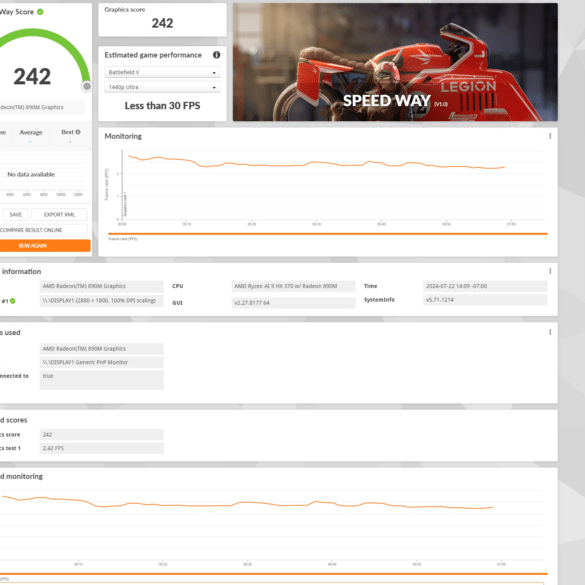The height and width of the screenshot is (585, 585).
Task: Click the CPU value 'AMD Ryzen AI 9 HX 370 w/ Radeon 890M'
Action: coord(293,286)
